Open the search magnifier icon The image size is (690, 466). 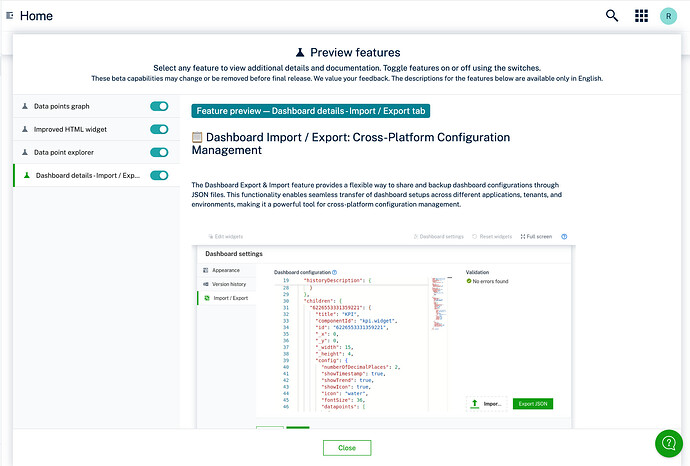(x=612, y=16)
